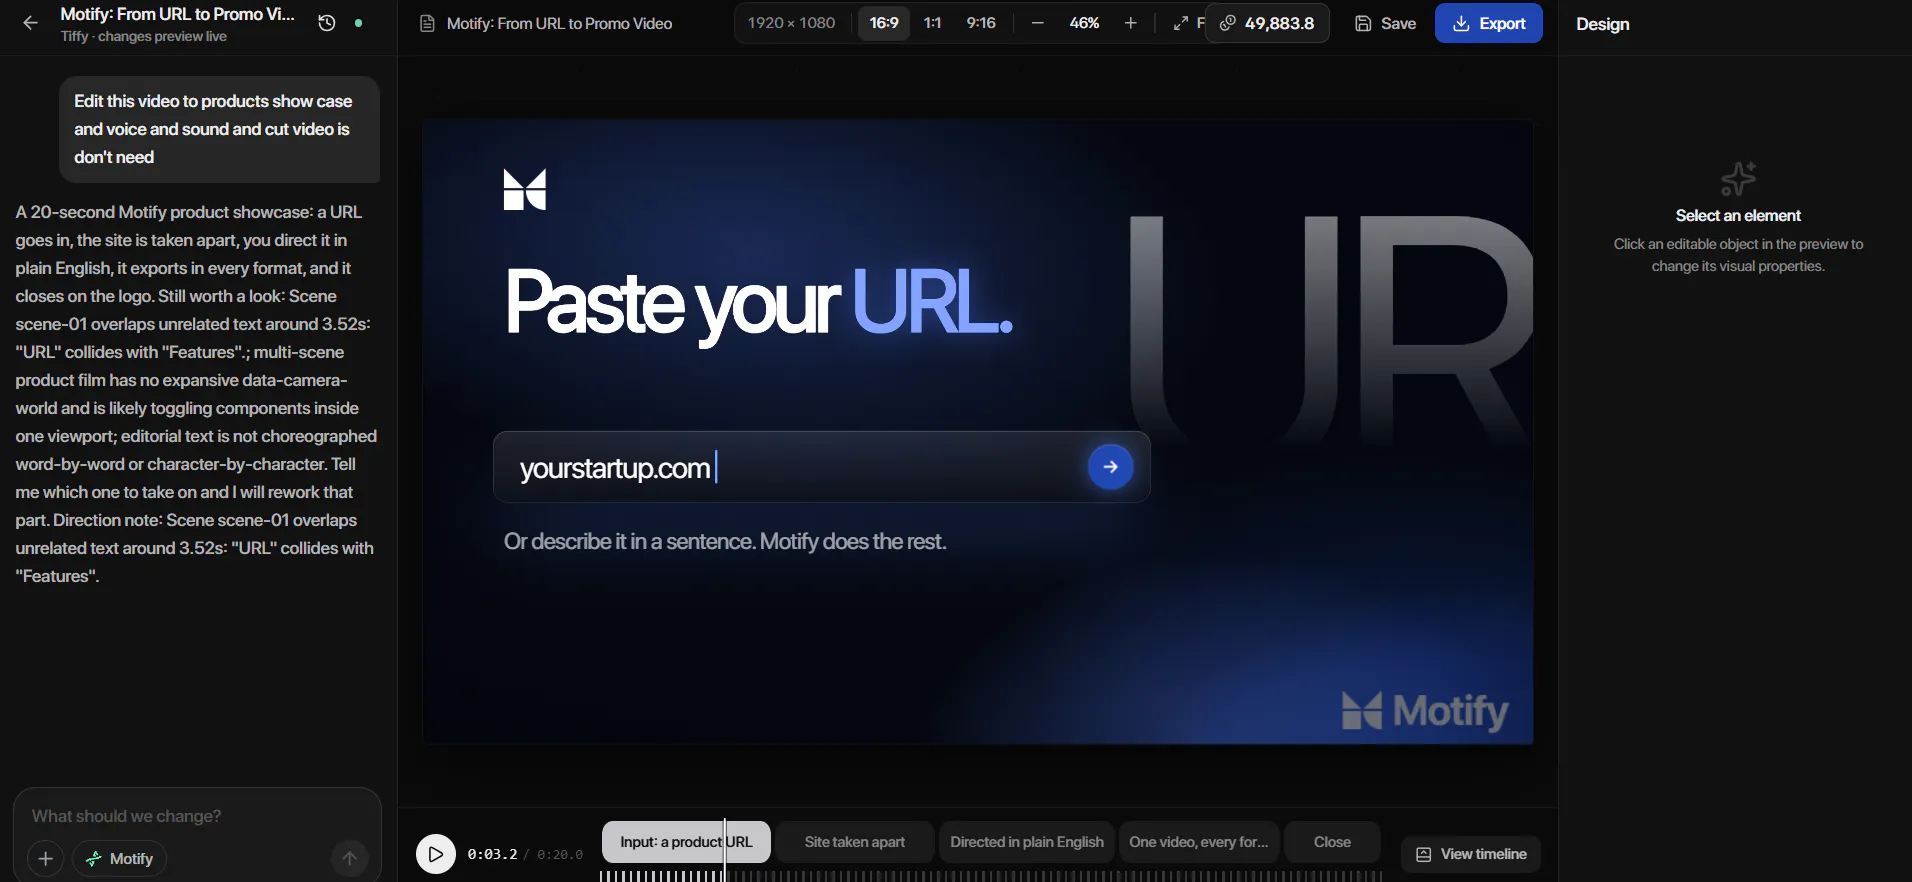Open View timeline

(1471, 854)
